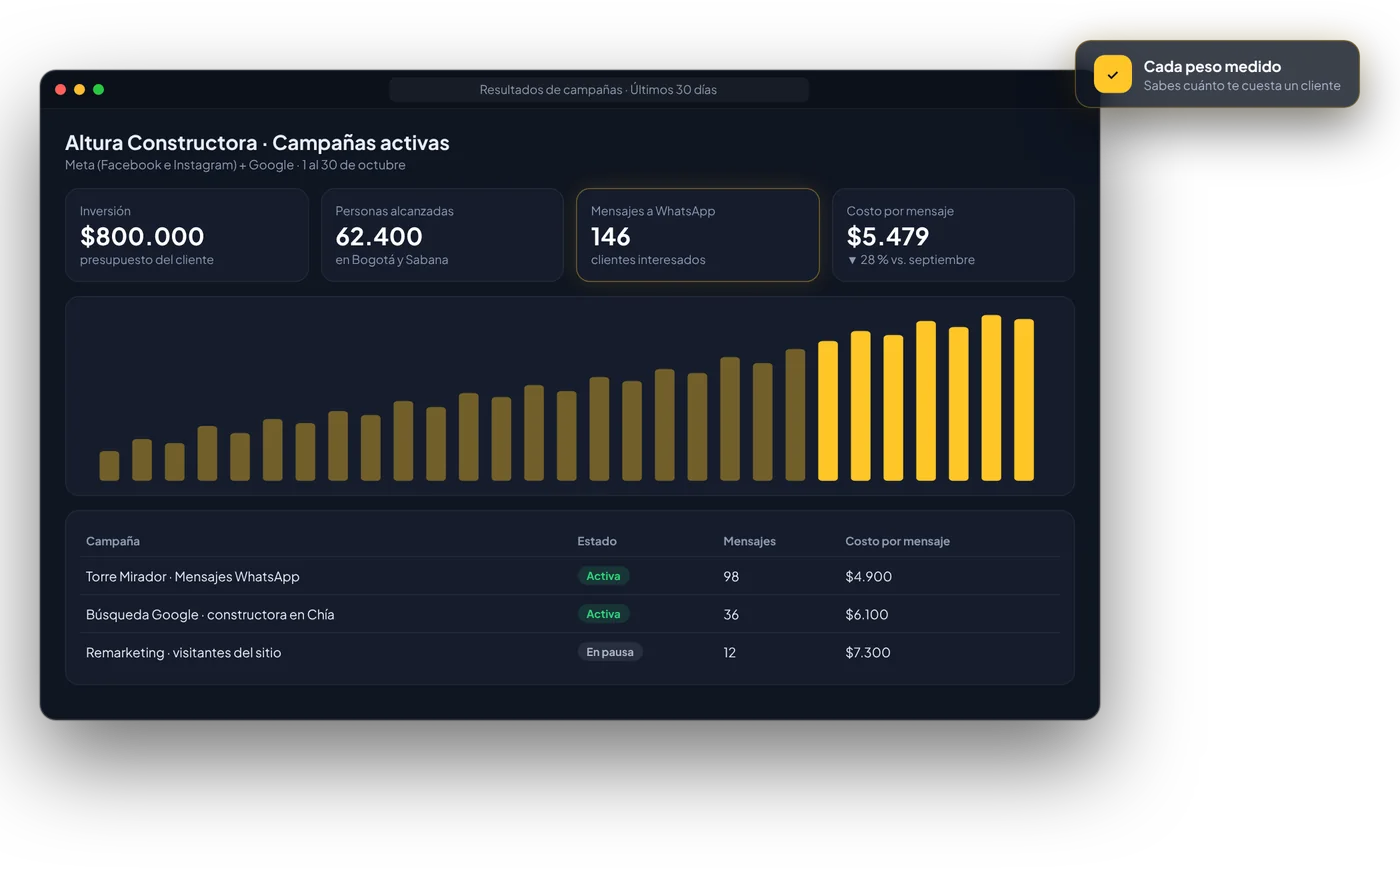Click the message count '36'
The image size is (1400, 880).
click(731, 615)
